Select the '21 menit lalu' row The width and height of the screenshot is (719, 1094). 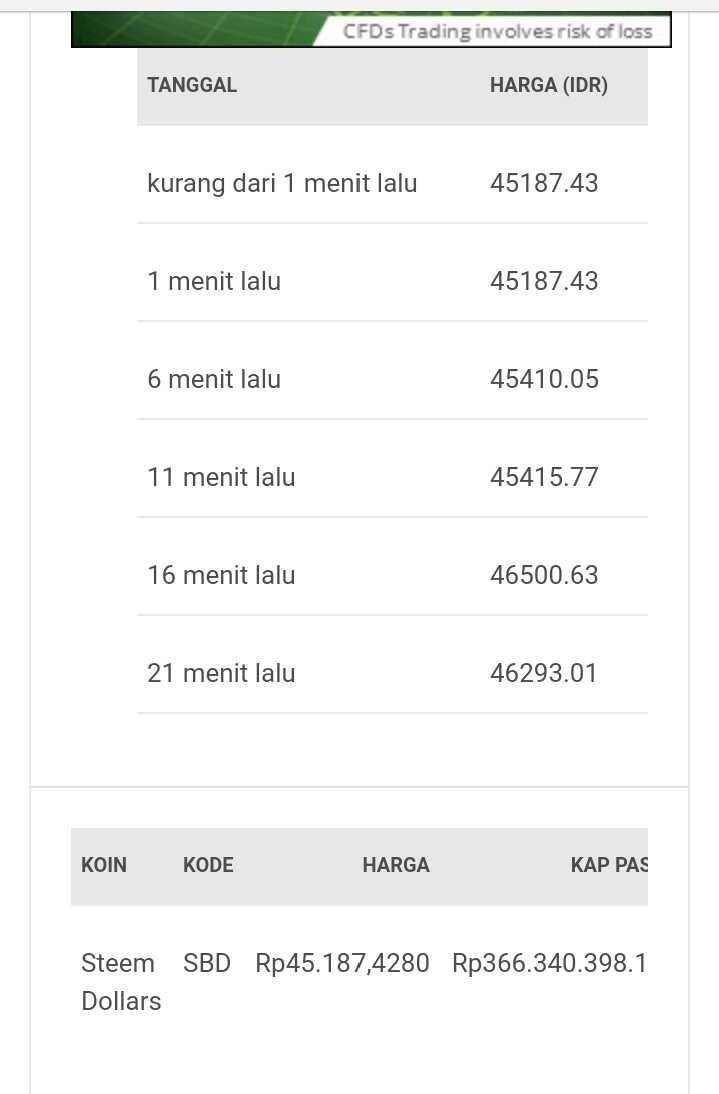[393, 673]
